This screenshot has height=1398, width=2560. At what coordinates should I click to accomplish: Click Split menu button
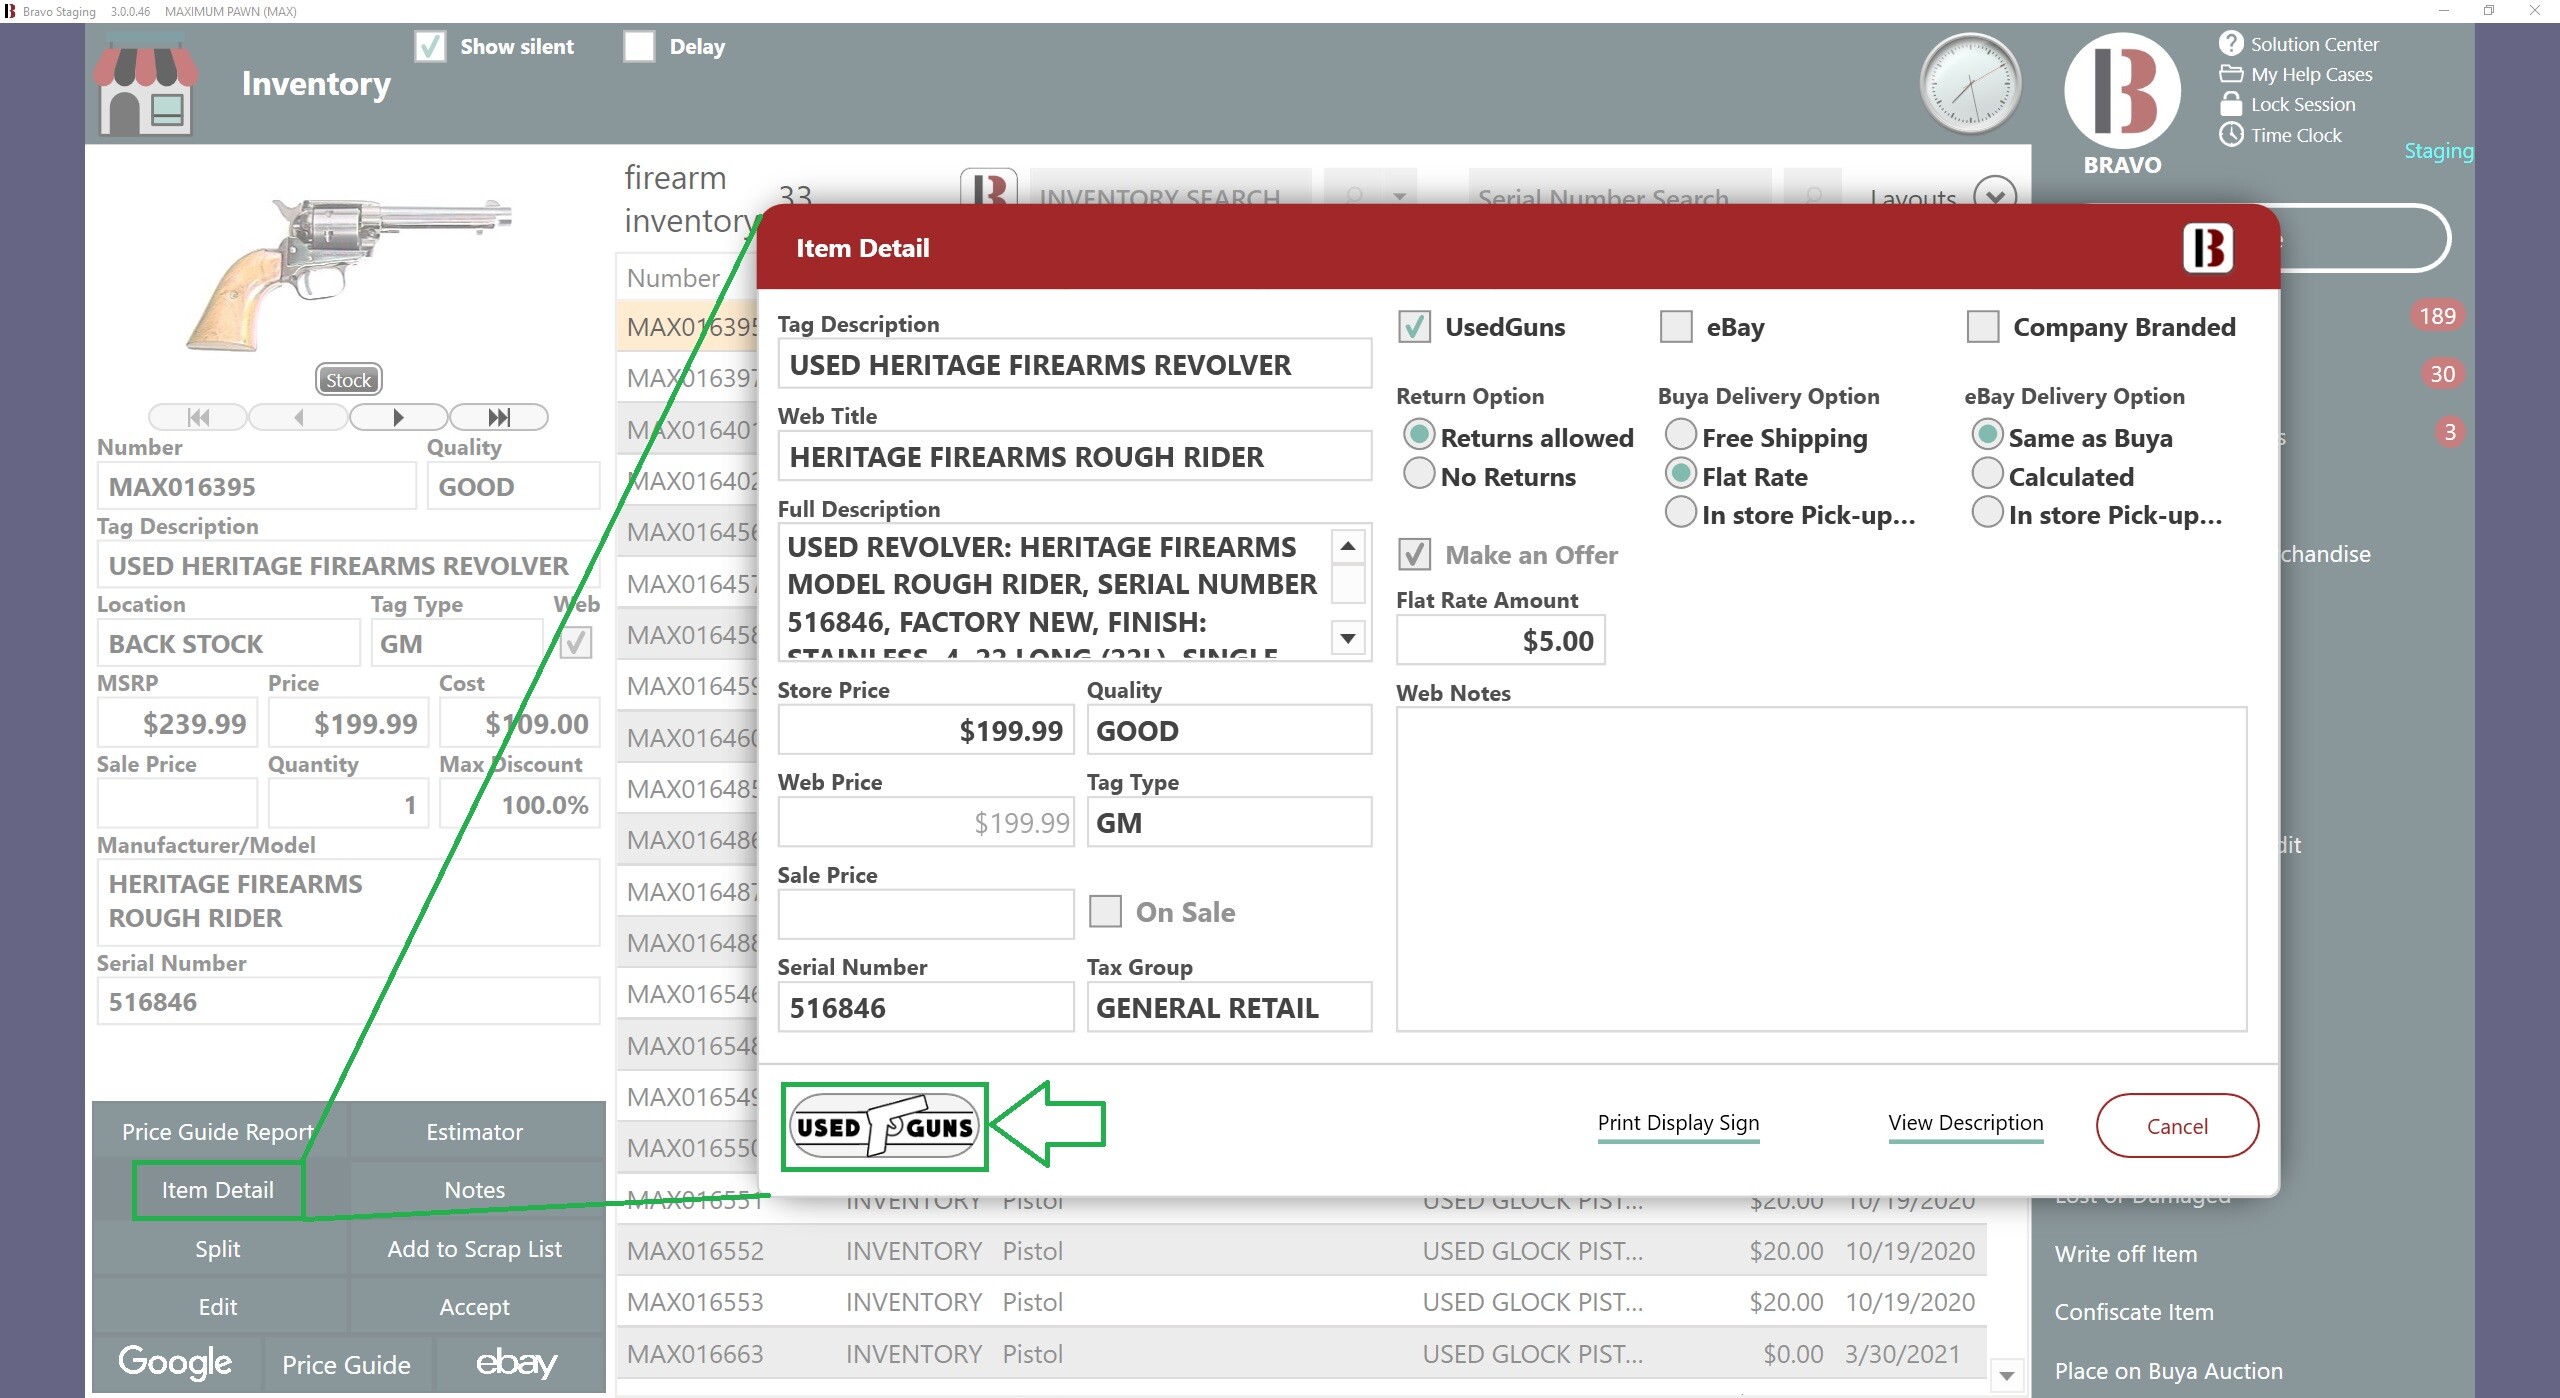click(x=218, y=1248)
